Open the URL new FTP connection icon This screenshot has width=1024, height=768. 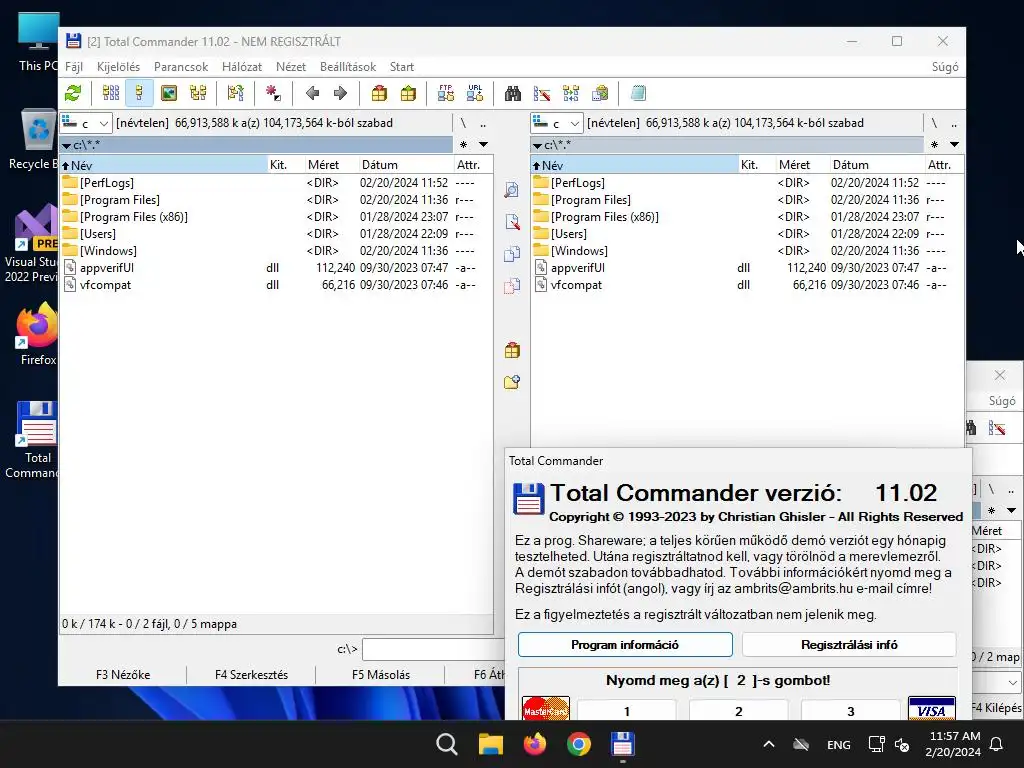(475, 93)
